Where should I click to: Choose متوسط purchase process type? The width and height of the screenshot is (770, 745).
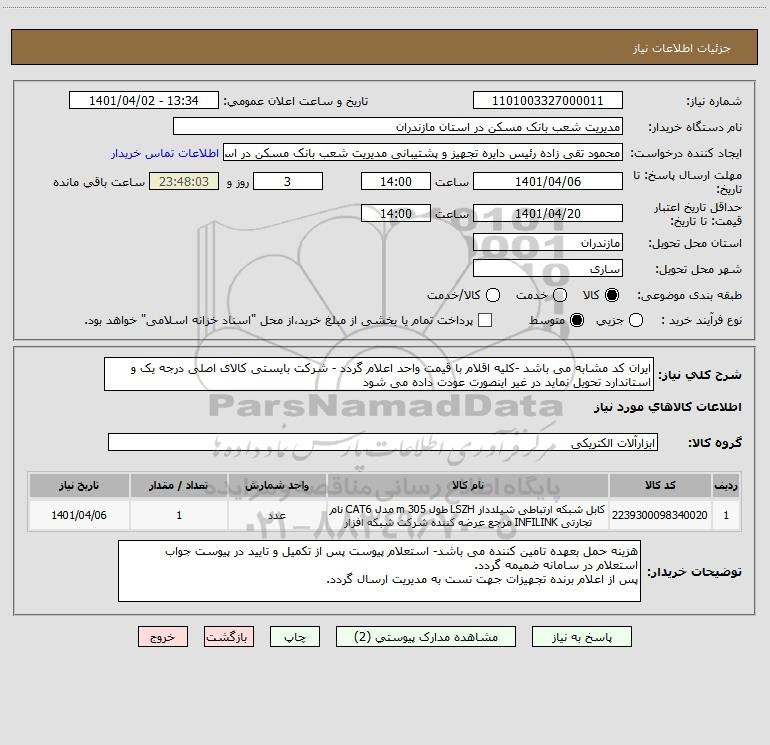[x=577, y=320]
